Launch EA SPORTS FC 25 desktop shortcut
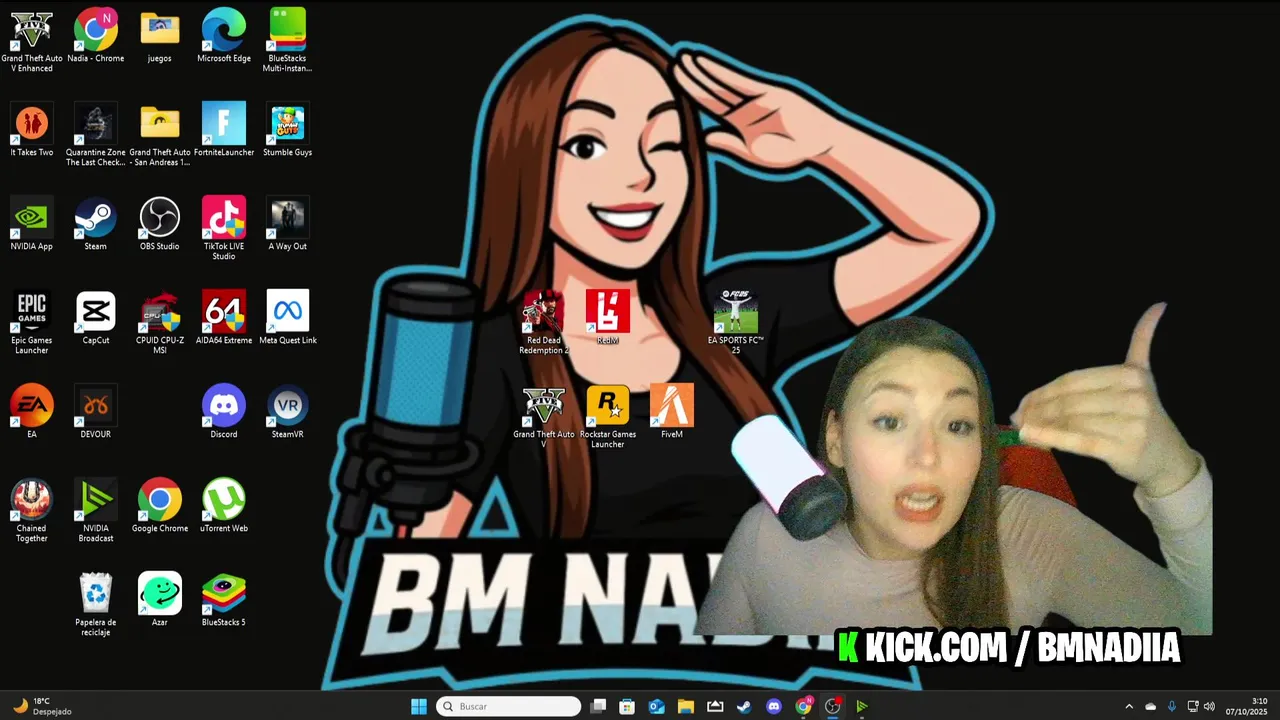The width and height of the screenshot is (1280, 720). pos(736,322)
